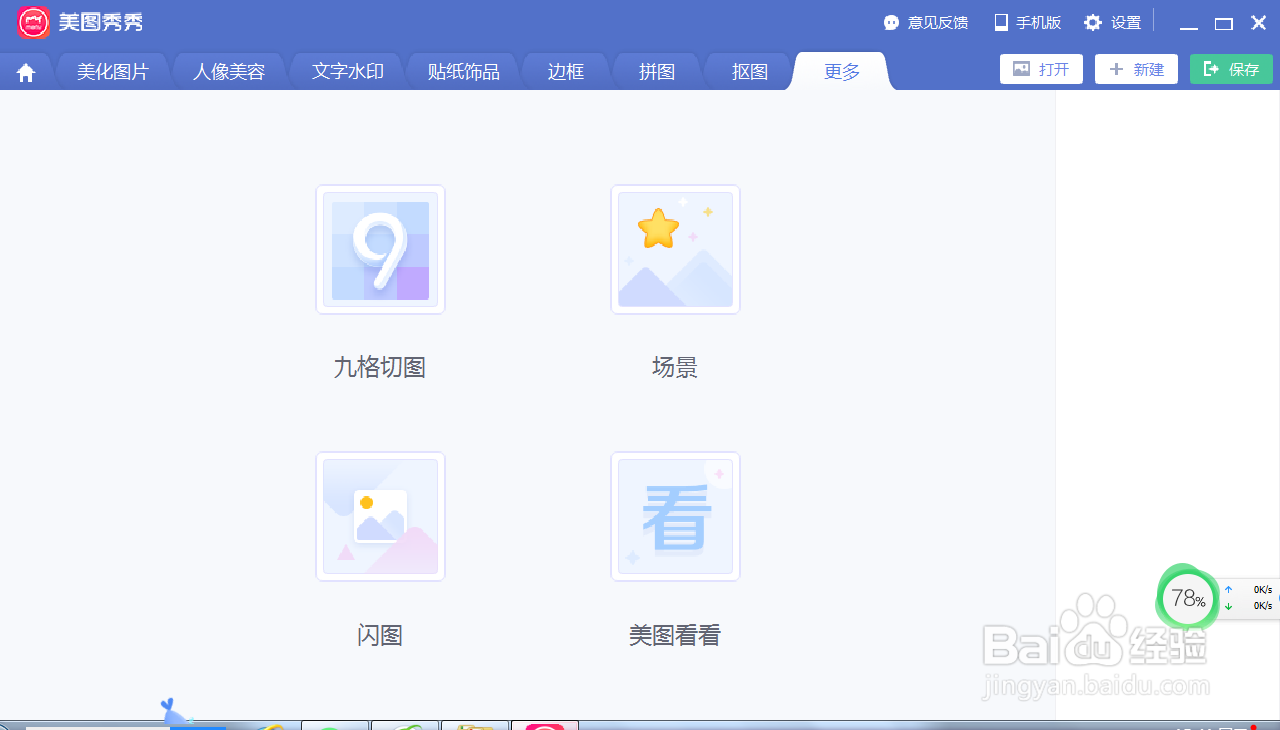
Task: Switch to the 美化图片 tab
Action: click(x=113, y=72)
